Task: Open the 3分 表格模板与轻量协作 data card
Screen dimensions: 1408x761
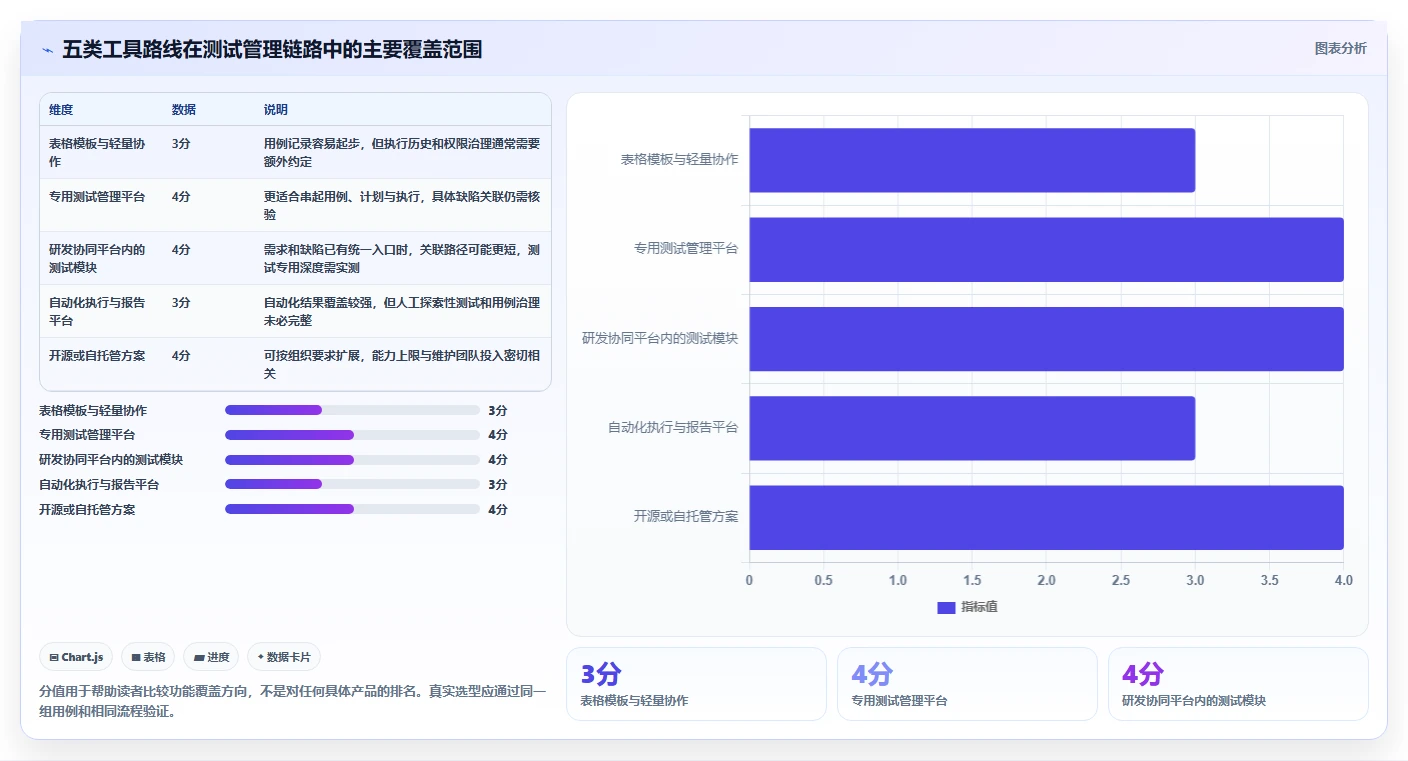Action: click(x=696, y=684)
